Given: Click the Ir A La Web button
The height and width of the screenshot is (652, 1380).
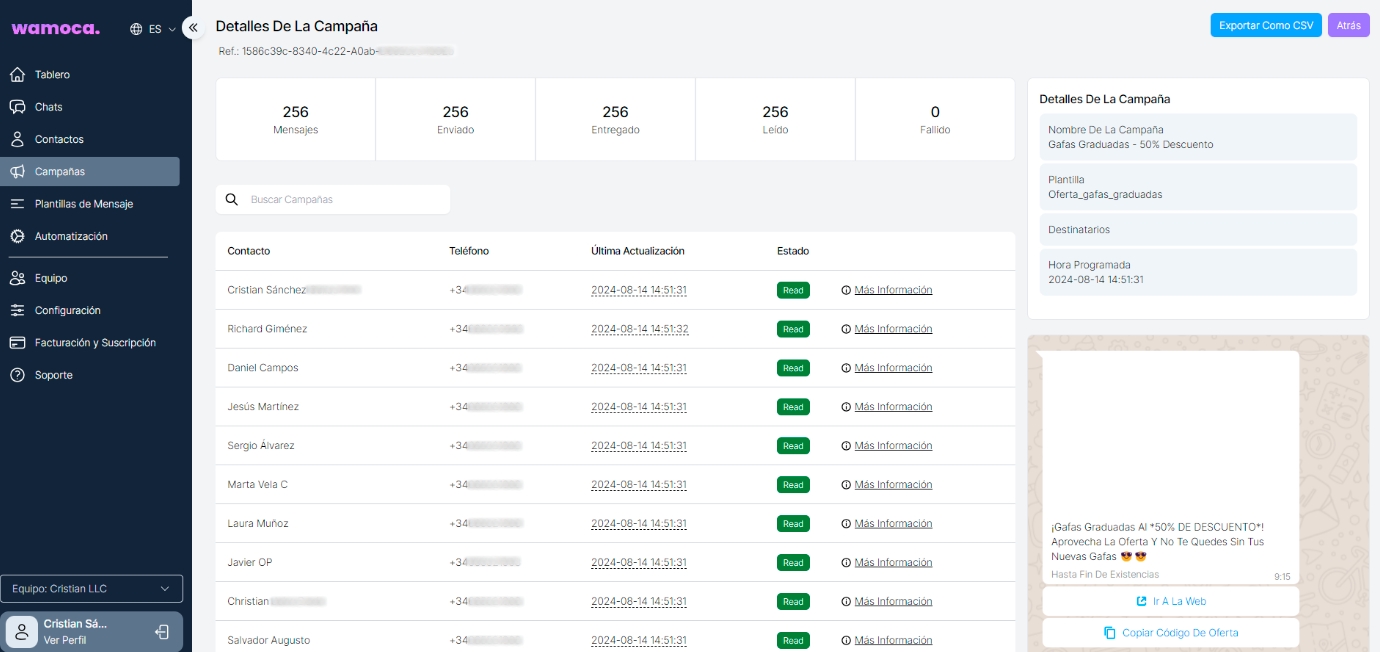Looking at the screenshot, I should click(x=1170, y=601).
